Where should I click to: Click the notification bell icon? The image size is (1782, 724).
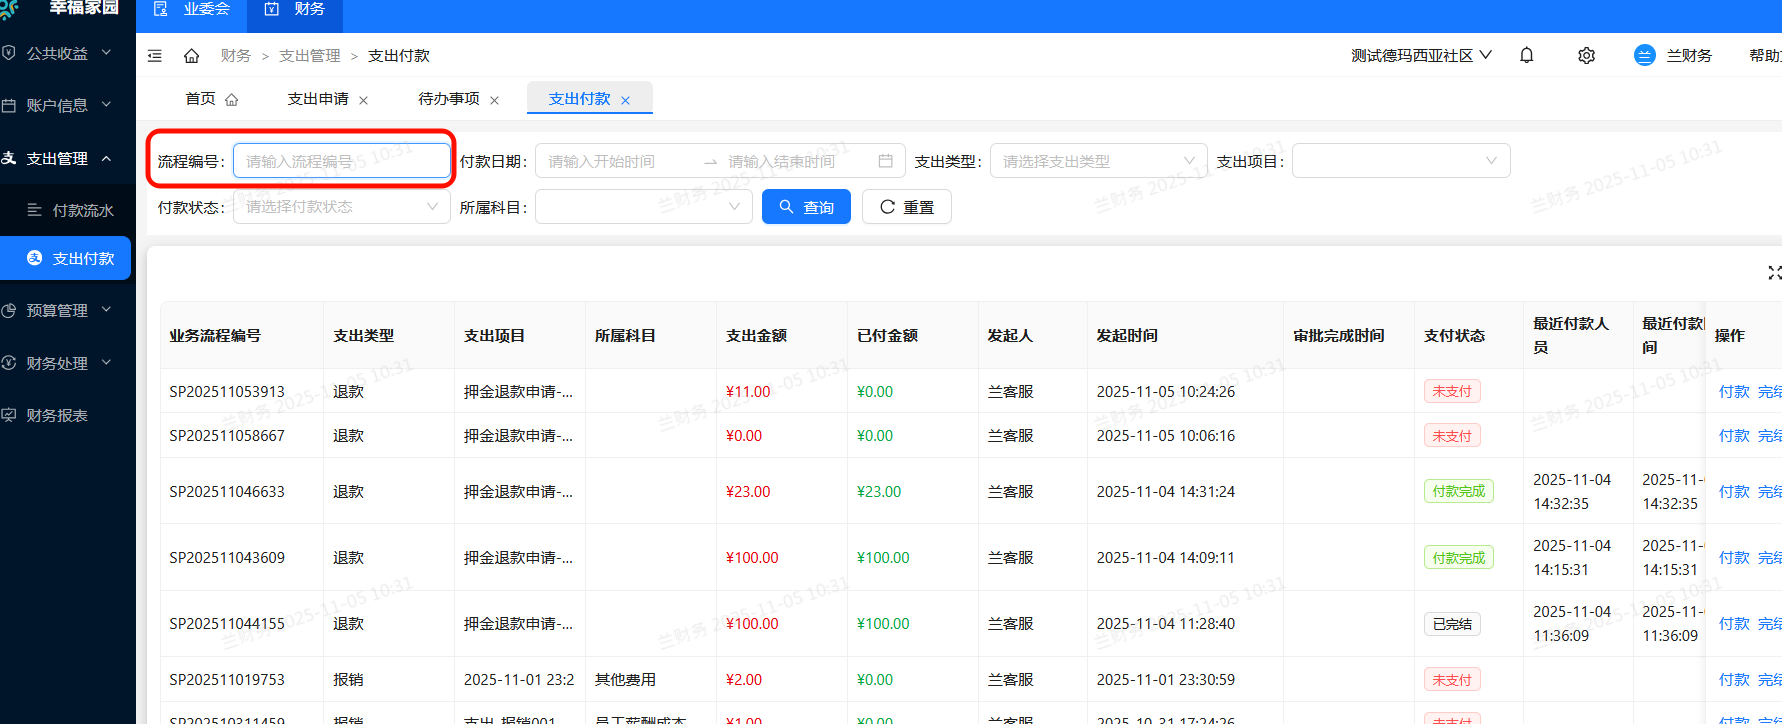pos(1526,56)
